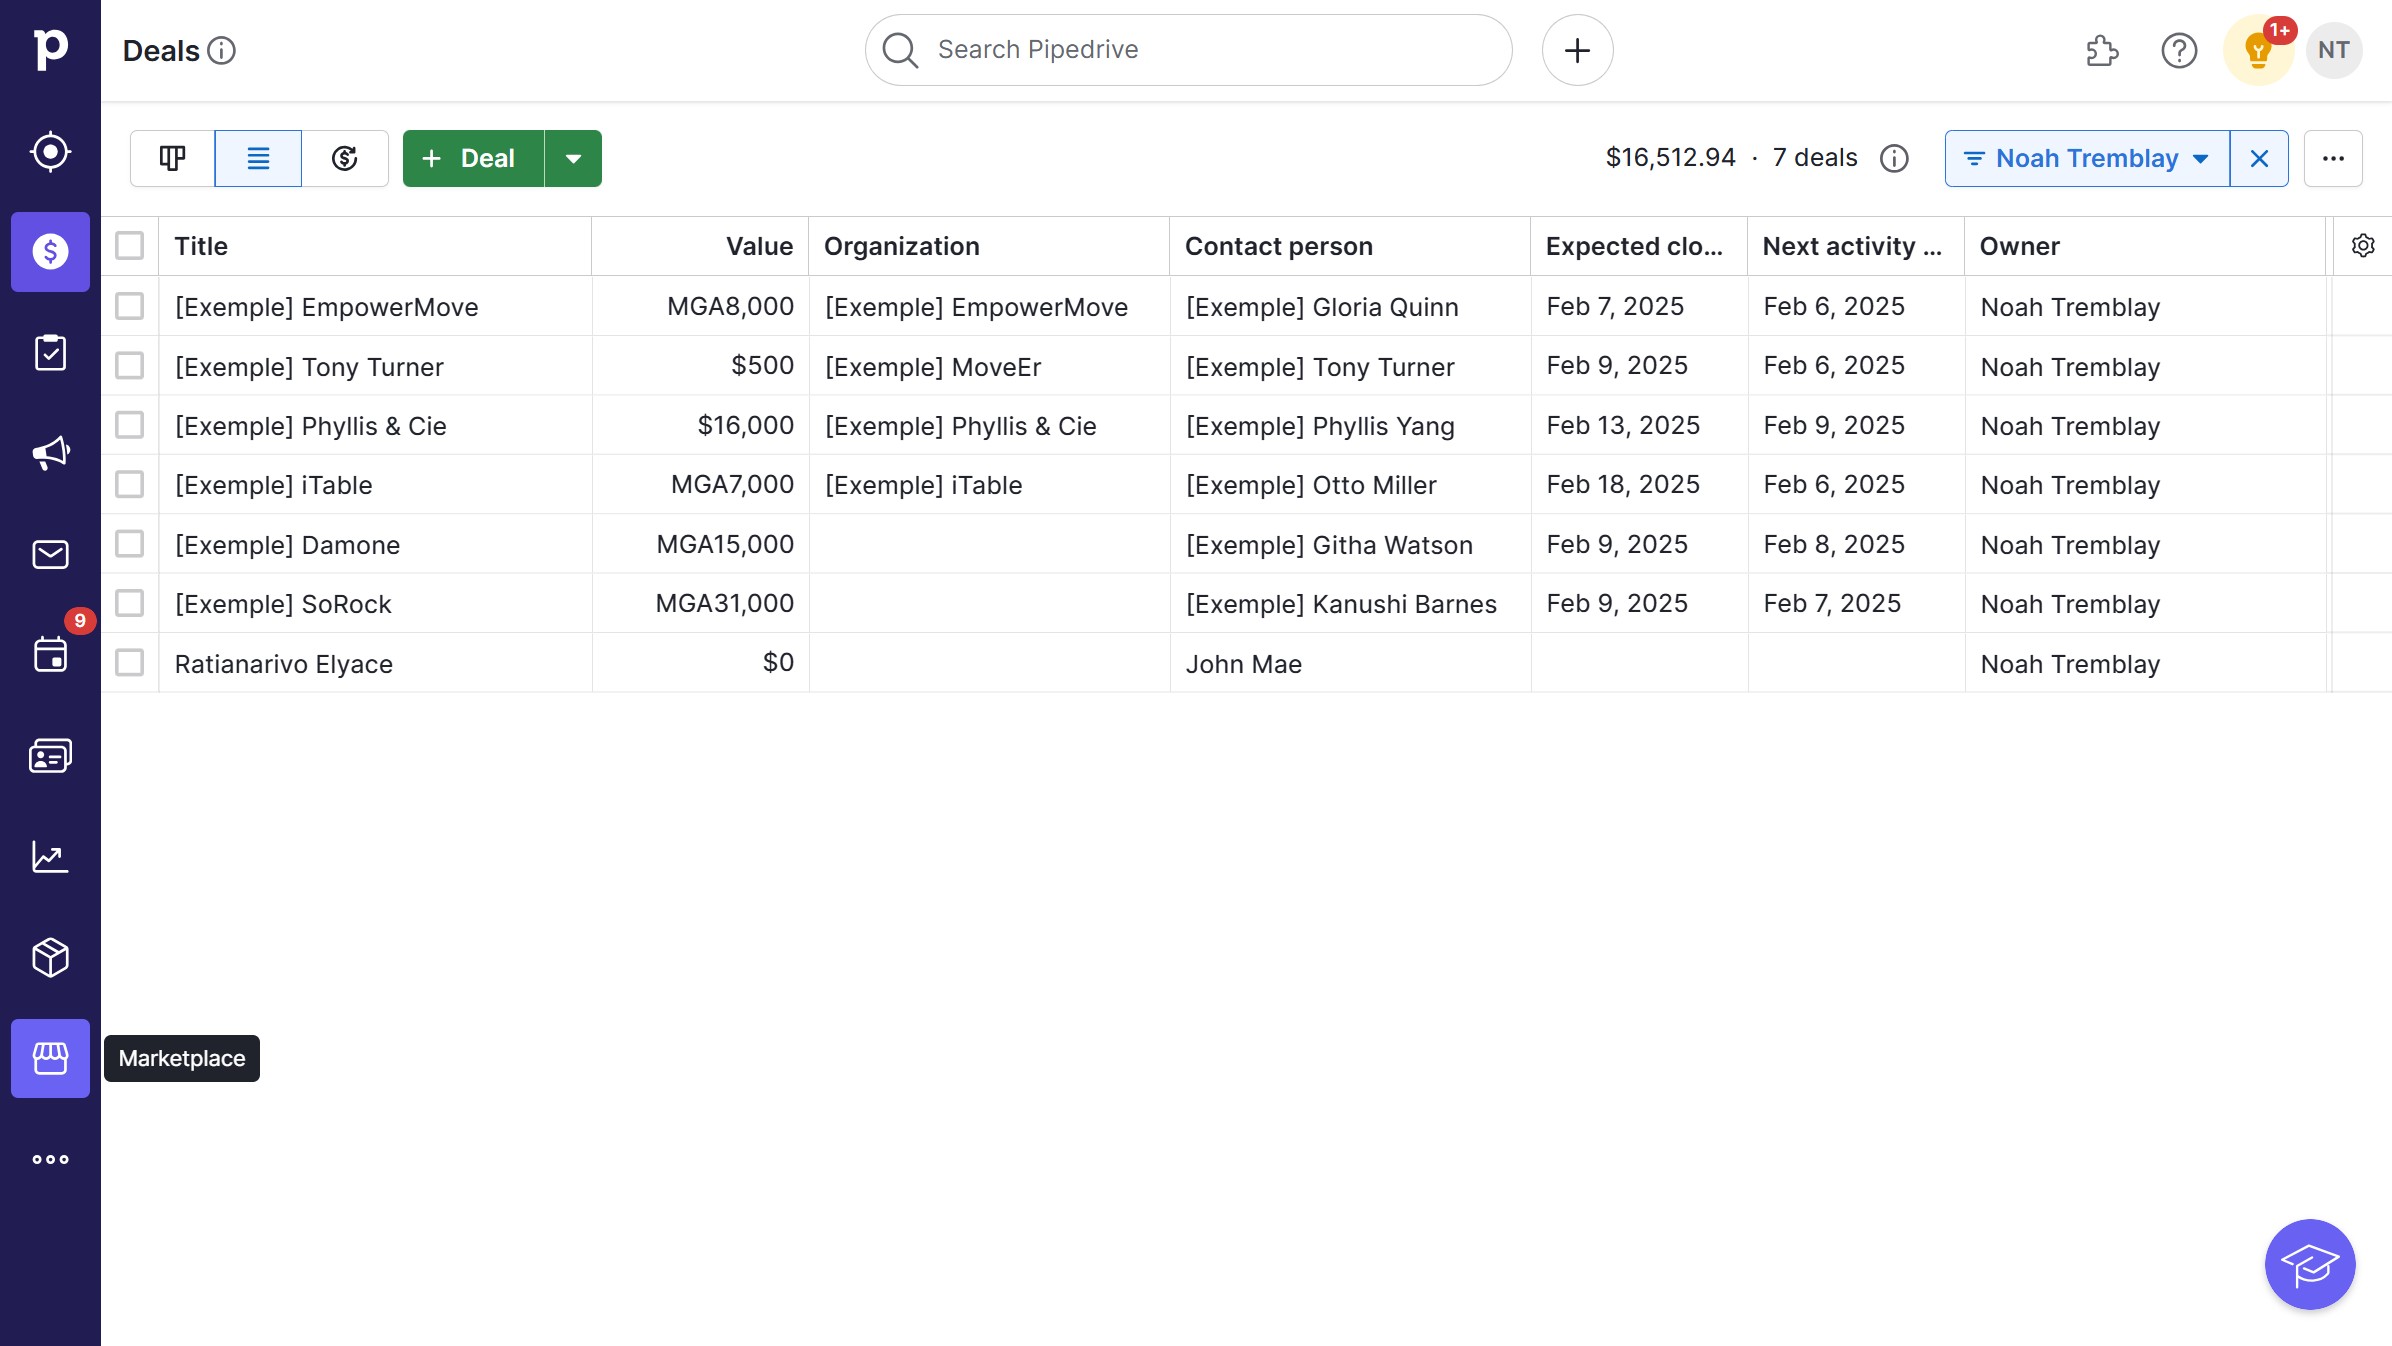This screenshot has width=2392, height=1346.
Task: Check the select-all header checkbox
Action: pyautogui.click(x=129, y=246)
